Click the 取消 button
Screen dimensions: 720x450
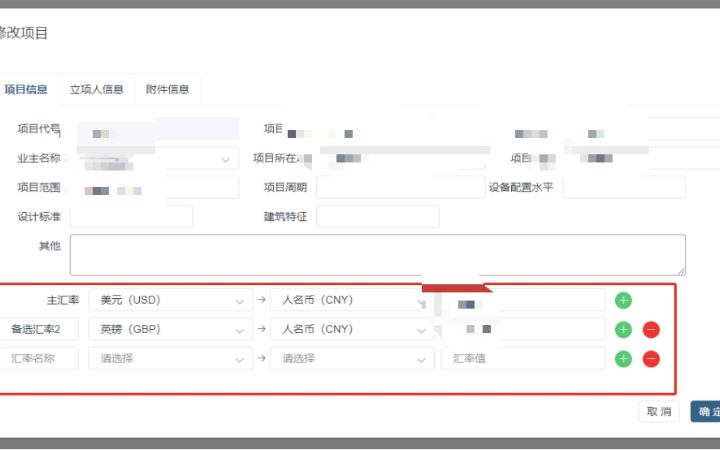658,411
